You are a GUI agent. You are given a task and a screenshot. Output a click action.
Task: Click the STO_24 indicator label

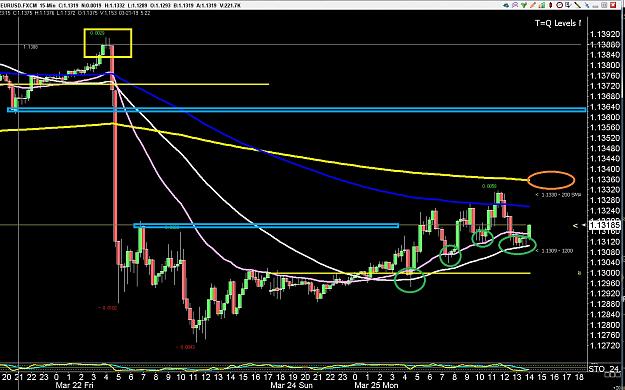[603, 369]
